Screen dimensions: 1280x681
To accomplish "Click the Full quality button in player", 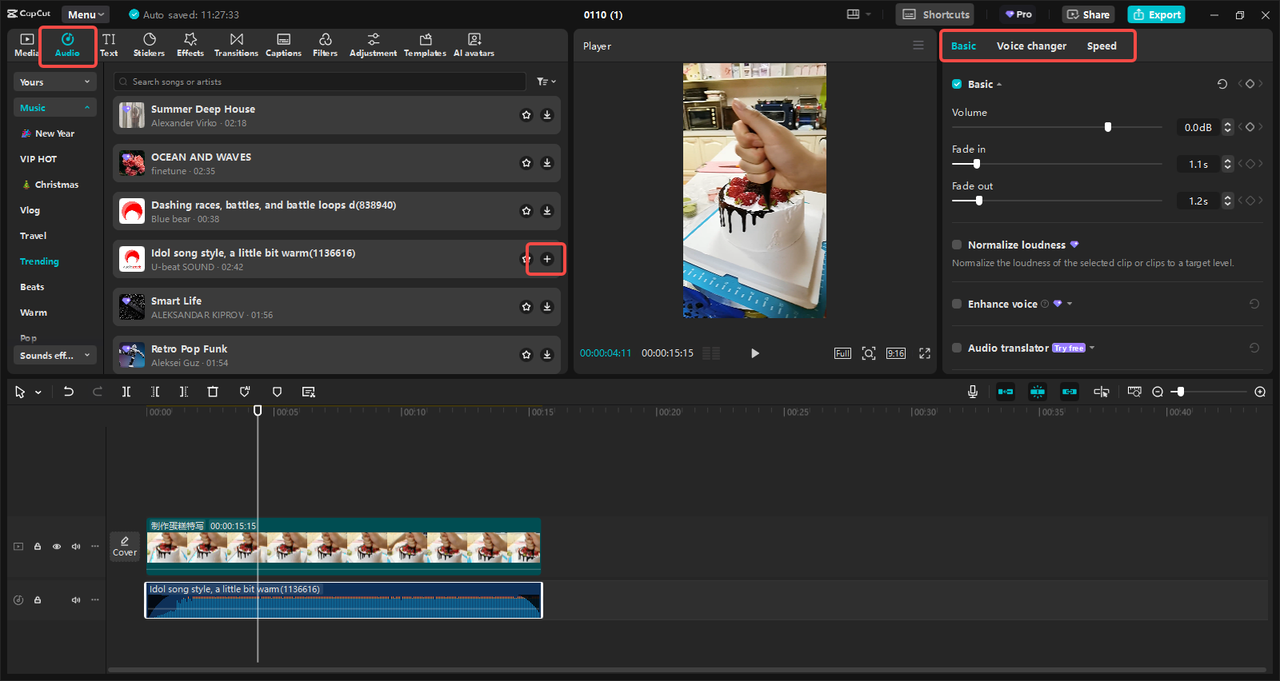I will click(842, 353).
